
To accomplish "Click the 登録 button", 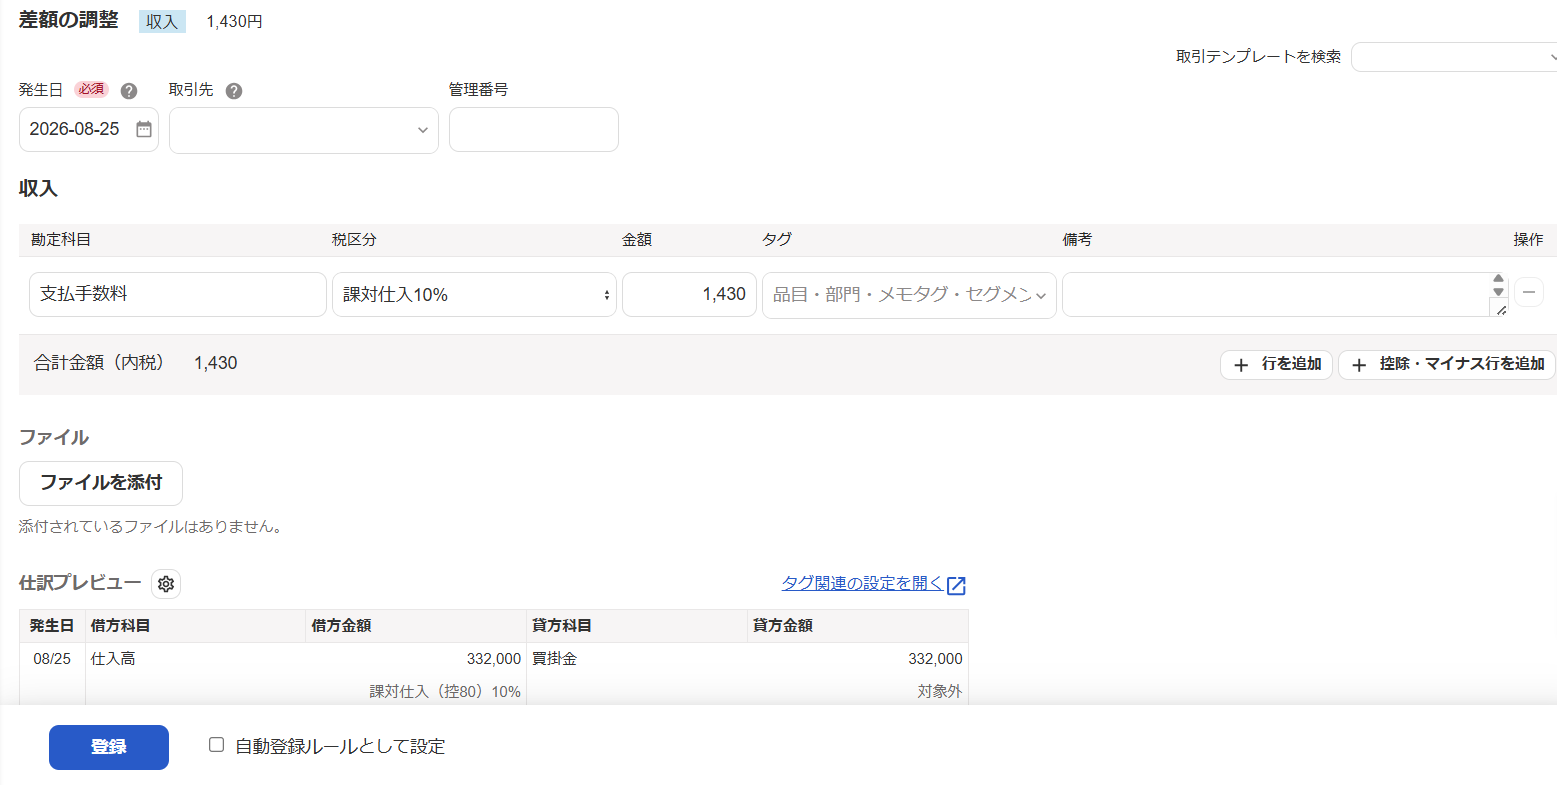I will tap(109, 747).
